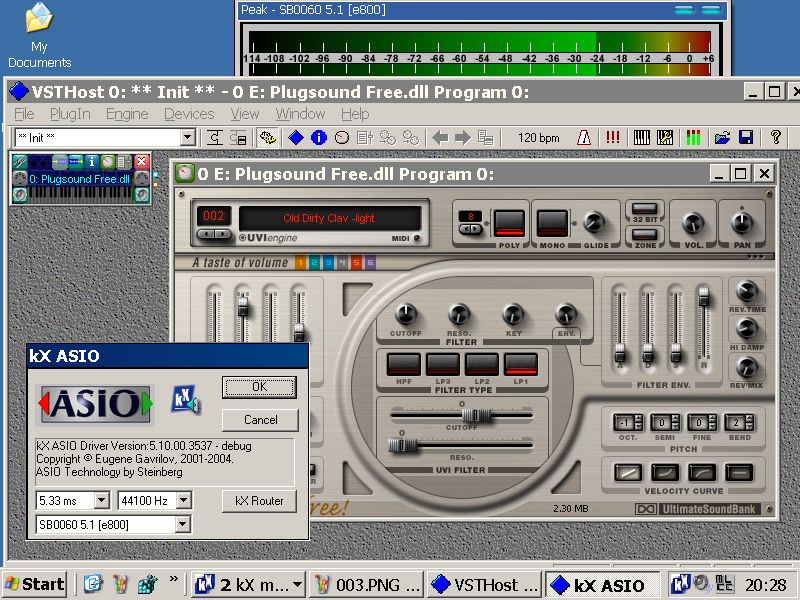This screenshot has width=800, height=600.
Task: Open the PlugIn menu
Action: point(70,114)
